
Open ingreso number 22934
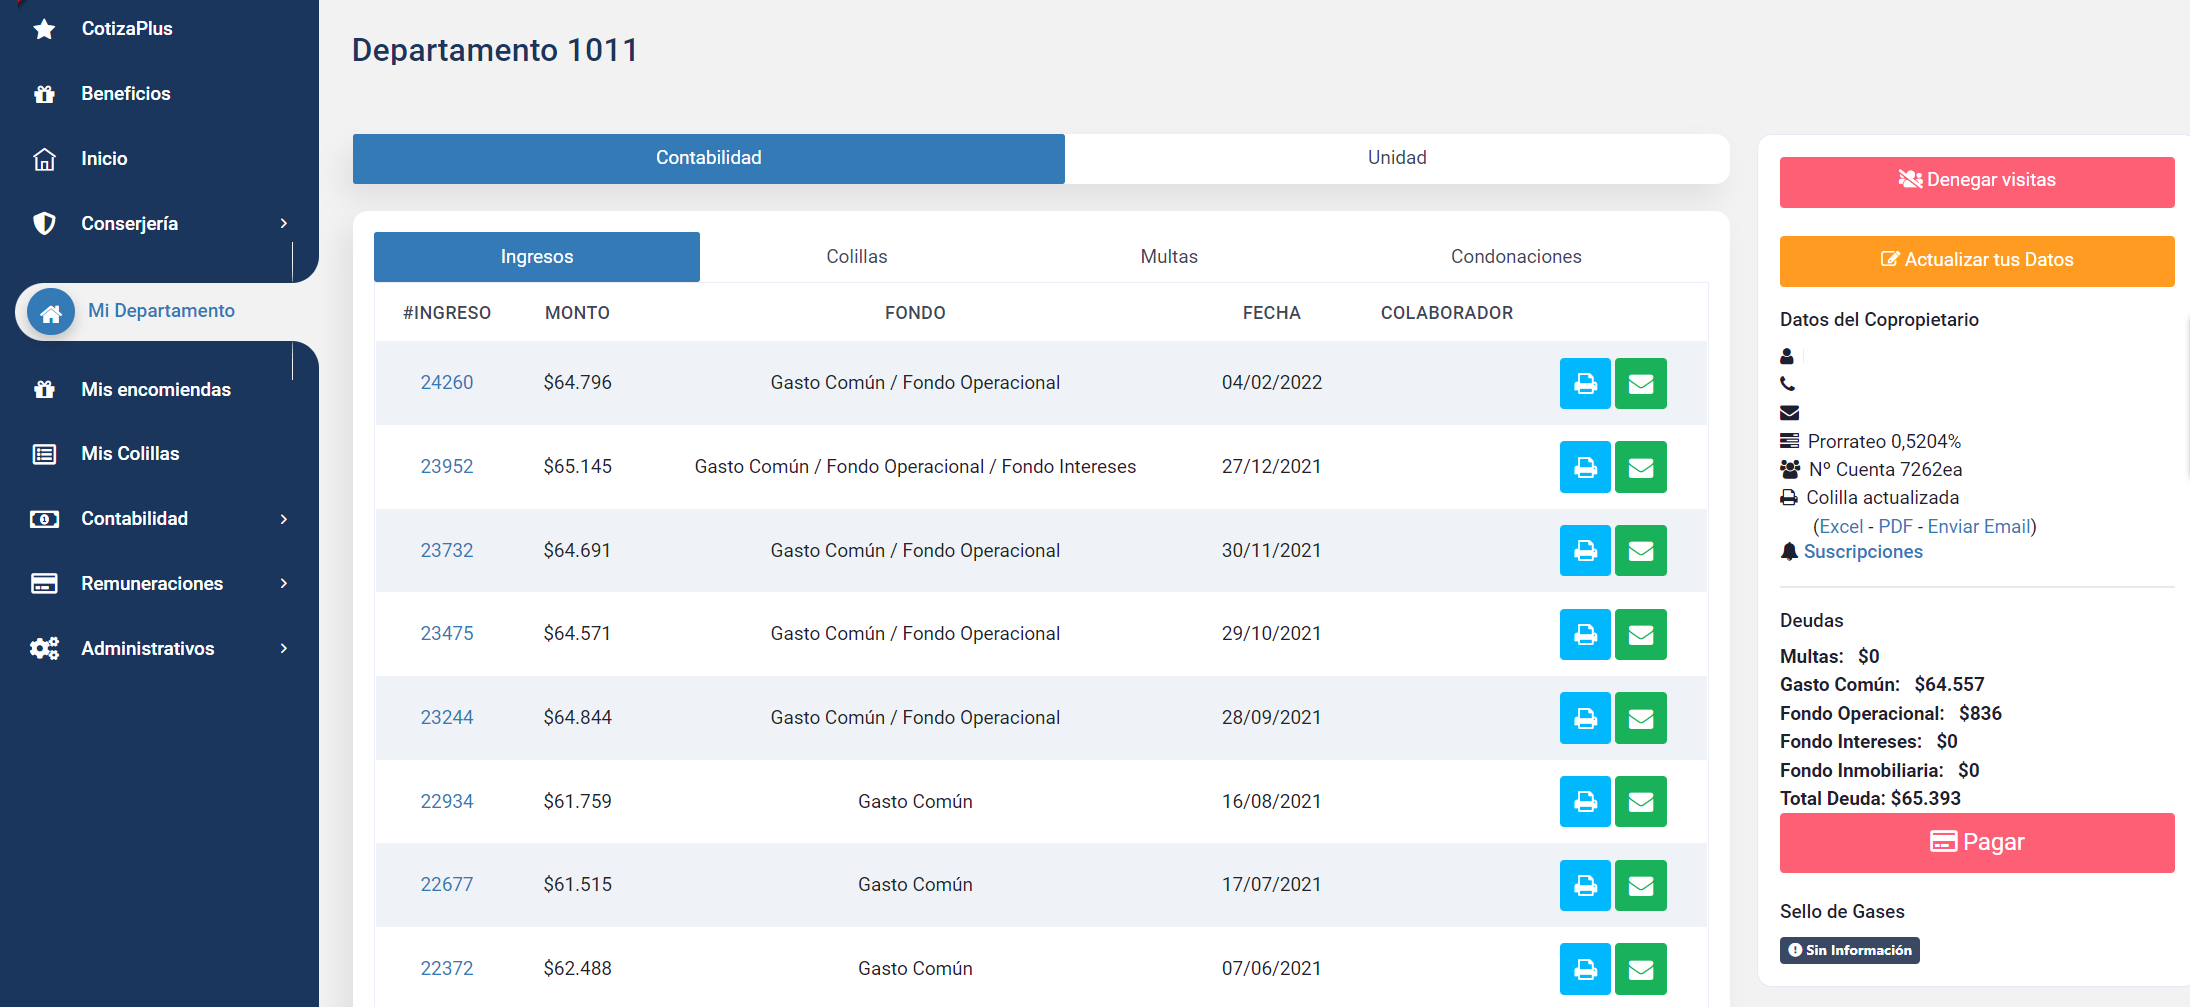tap(447, 801)
